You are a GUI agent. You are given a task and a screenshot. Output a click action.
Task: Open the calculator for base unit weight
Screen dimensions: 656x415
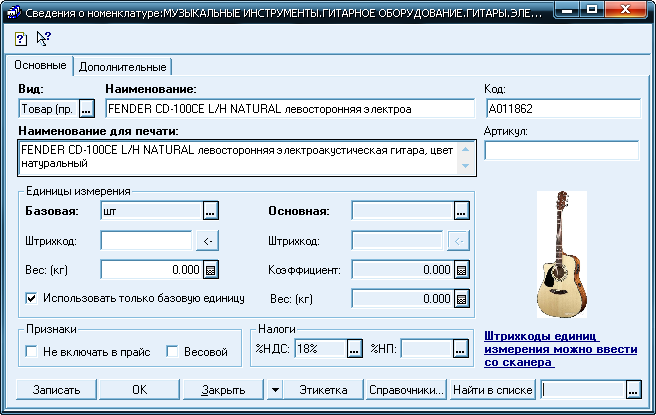tap(211, 270)
